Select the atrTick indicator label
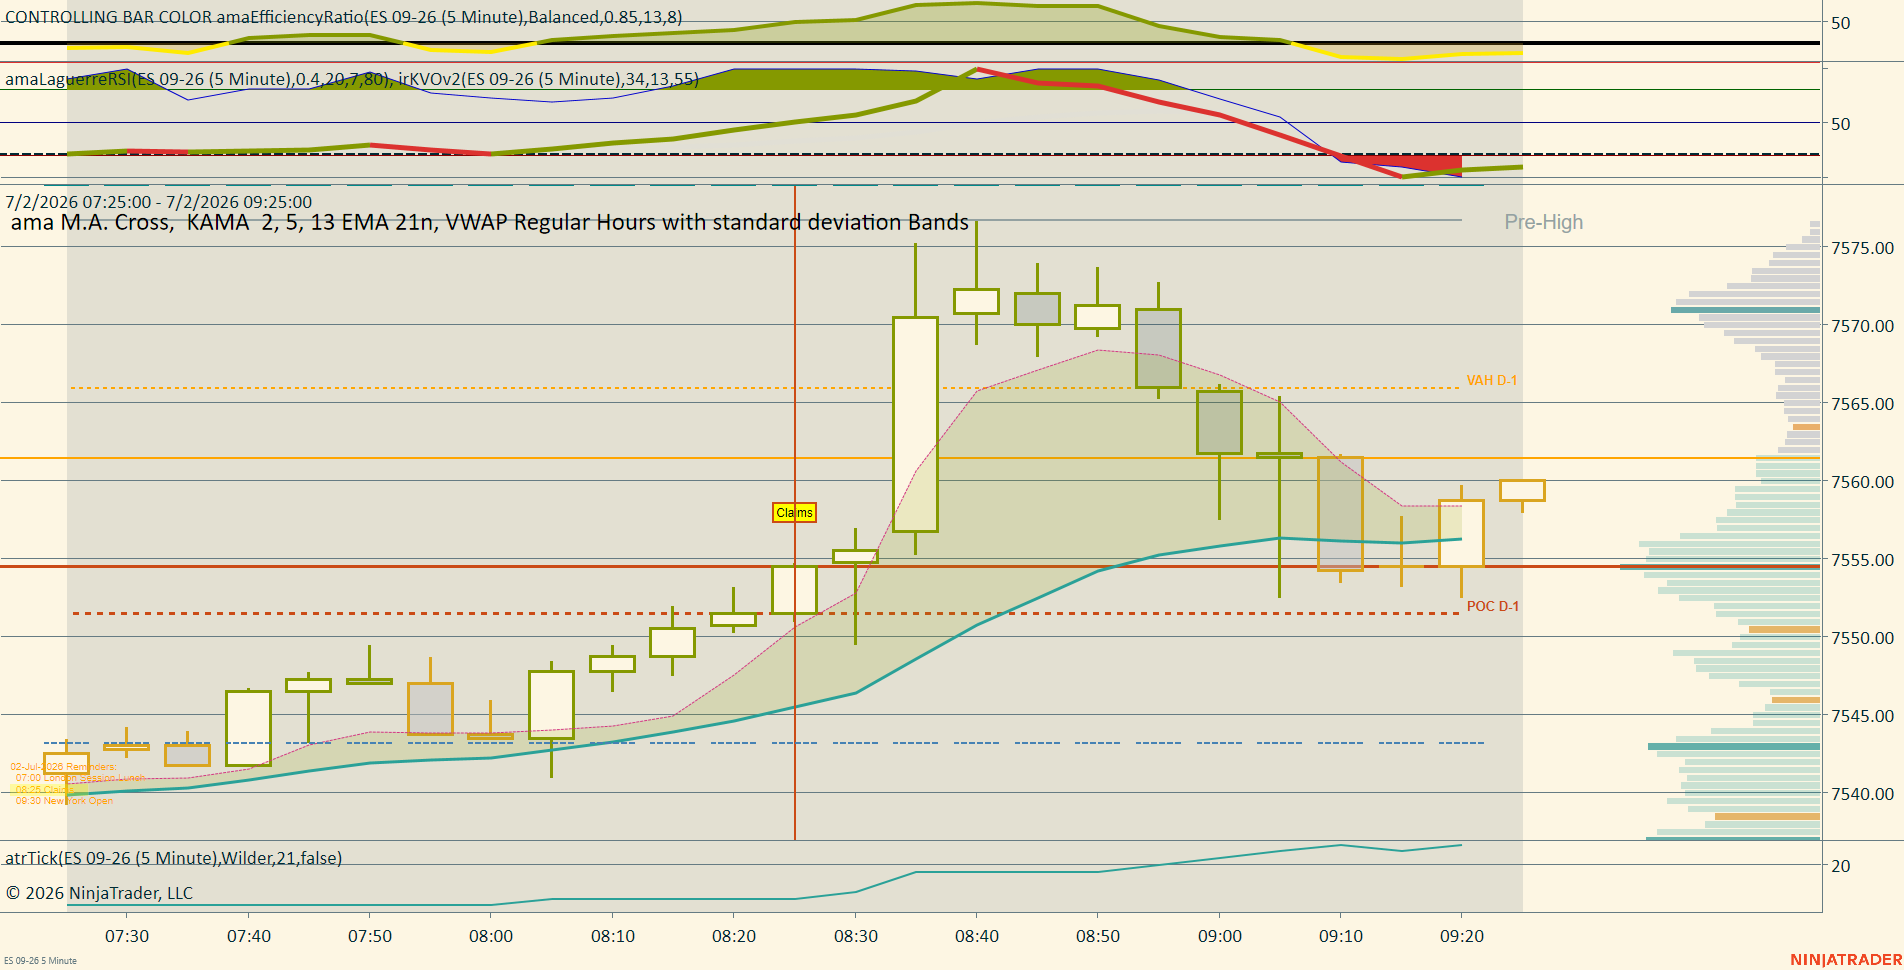Image resolution: width=1904 pixels, height=970 pixels. [x=174, y=858]
